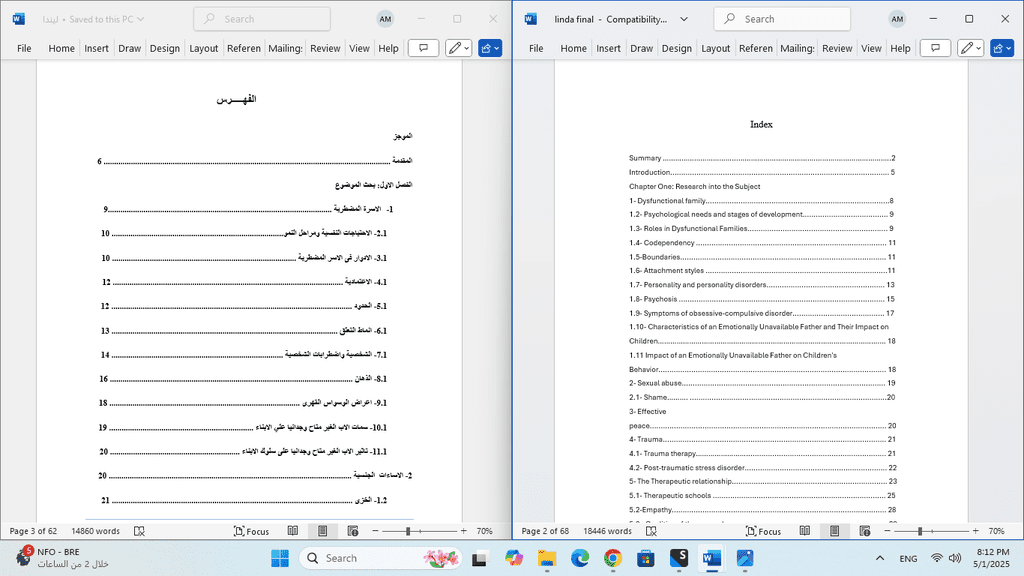1024x576 pixels.
Task: Click 14860 words count in left window
Action: click(x=95, y=531)
